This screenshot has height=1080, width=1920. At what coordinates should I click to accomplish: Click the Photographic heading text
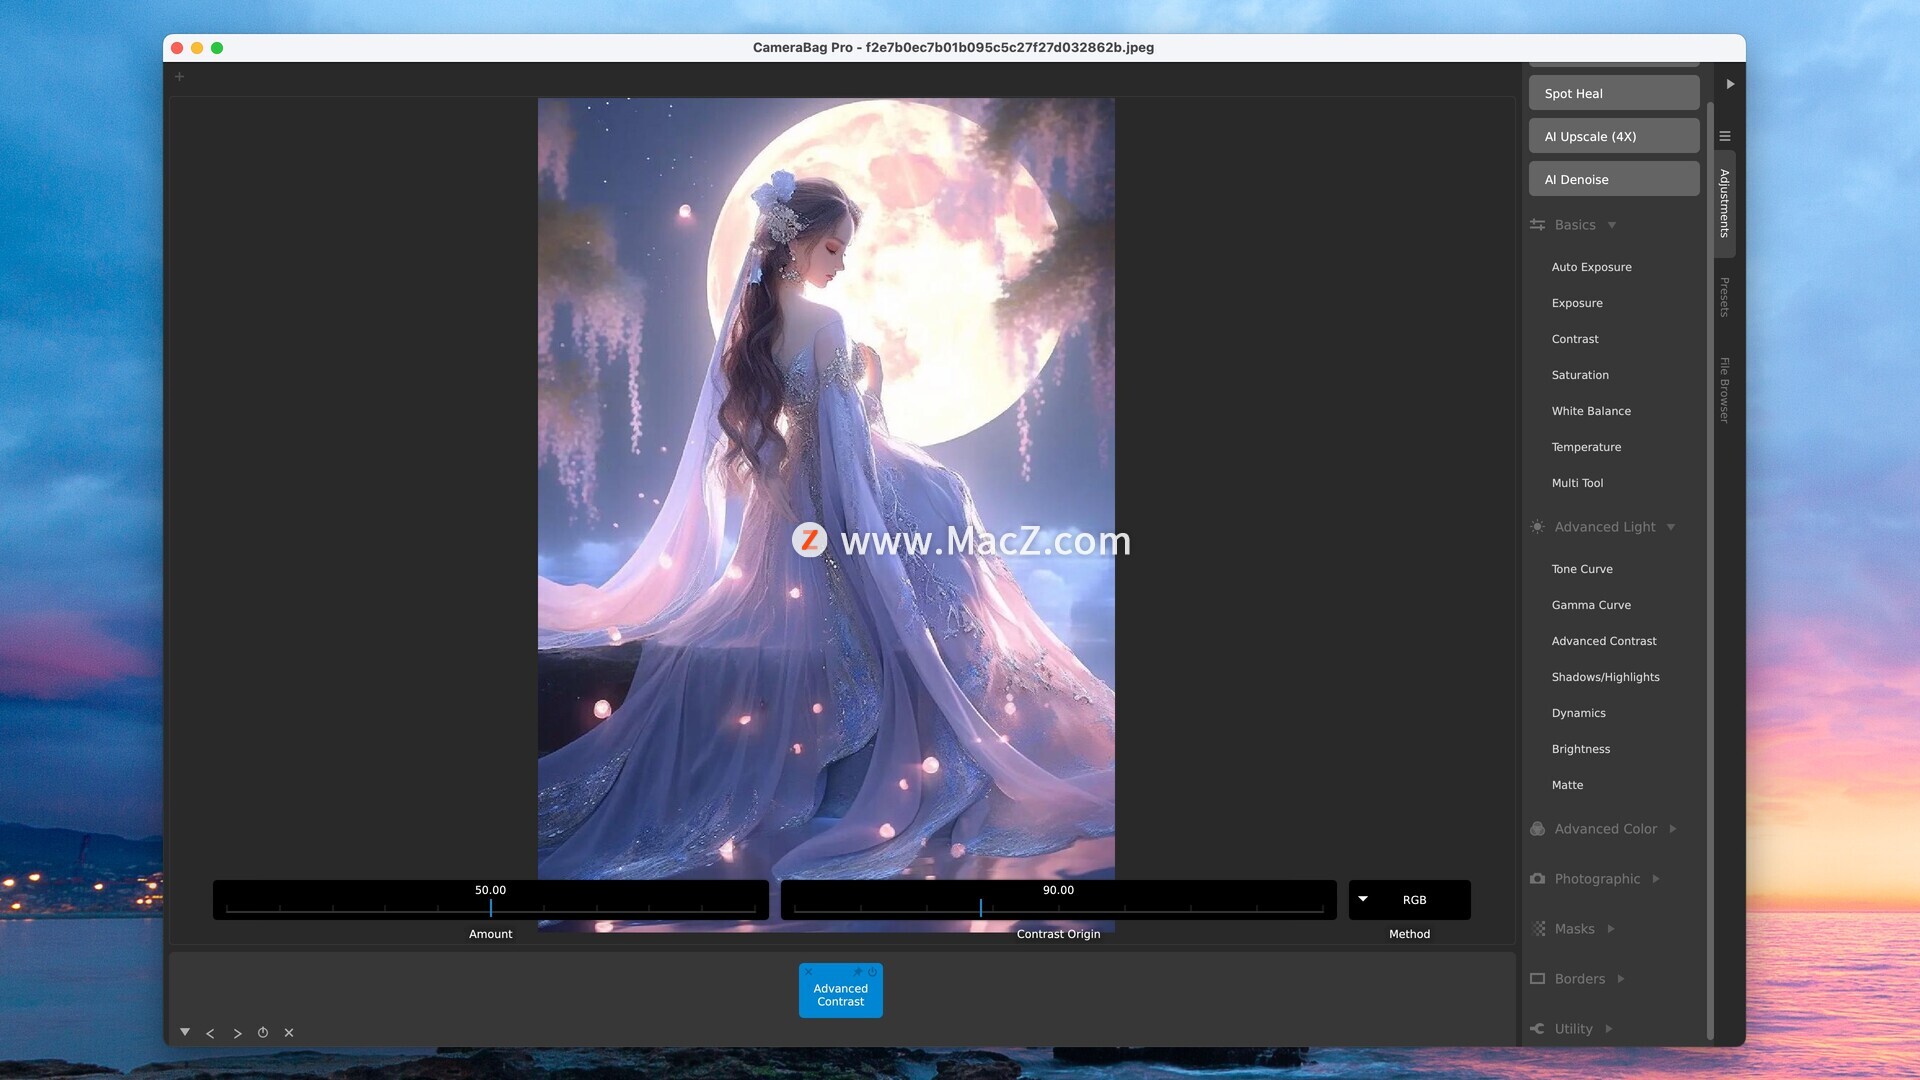(1597, 879)
